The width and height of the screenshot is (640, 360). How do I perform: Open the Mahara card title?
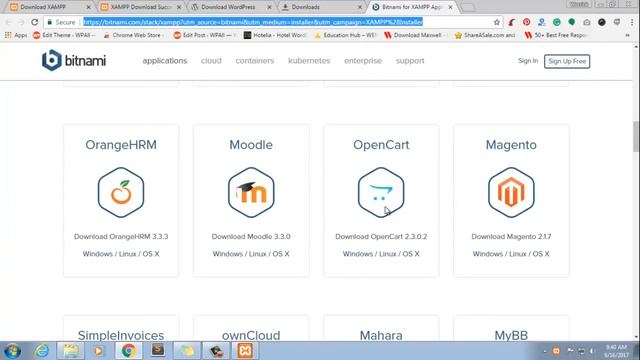click(381, 336)
